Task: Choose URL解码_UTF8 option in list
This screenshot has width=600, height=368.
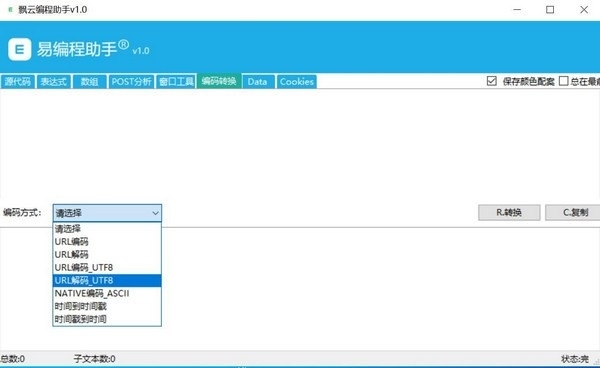Action: 107,280
